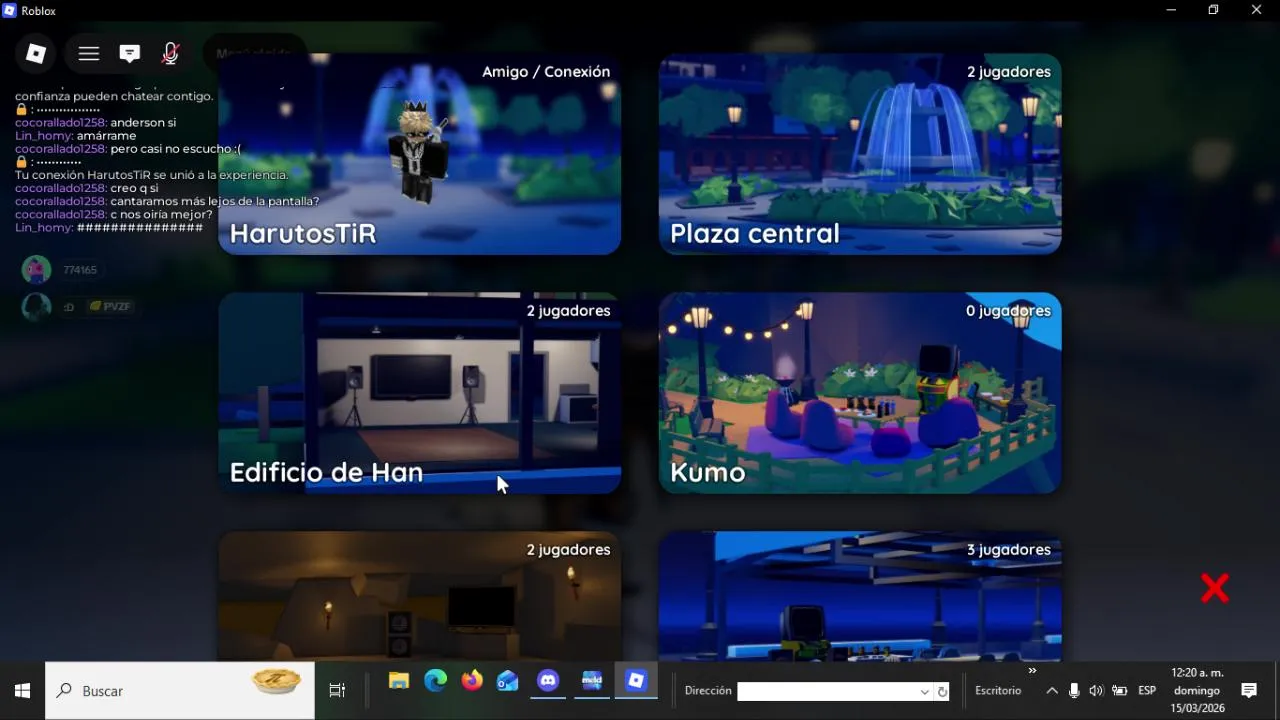Image resolution: width=1280 pixels, height=720 pixels.
Task: Open Outlook from taskbar
Action: (508, 682)
